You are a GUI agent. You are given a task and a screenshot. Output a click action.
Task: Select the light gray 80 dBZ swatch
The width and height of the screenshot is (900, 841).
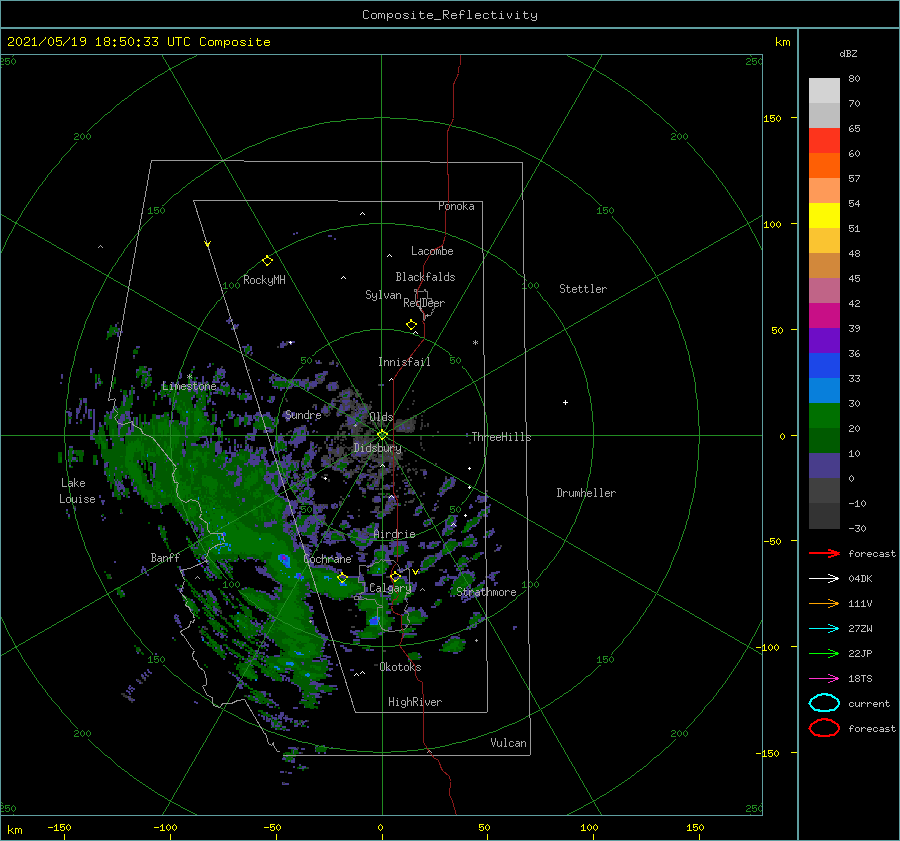[x=824, y=91]
